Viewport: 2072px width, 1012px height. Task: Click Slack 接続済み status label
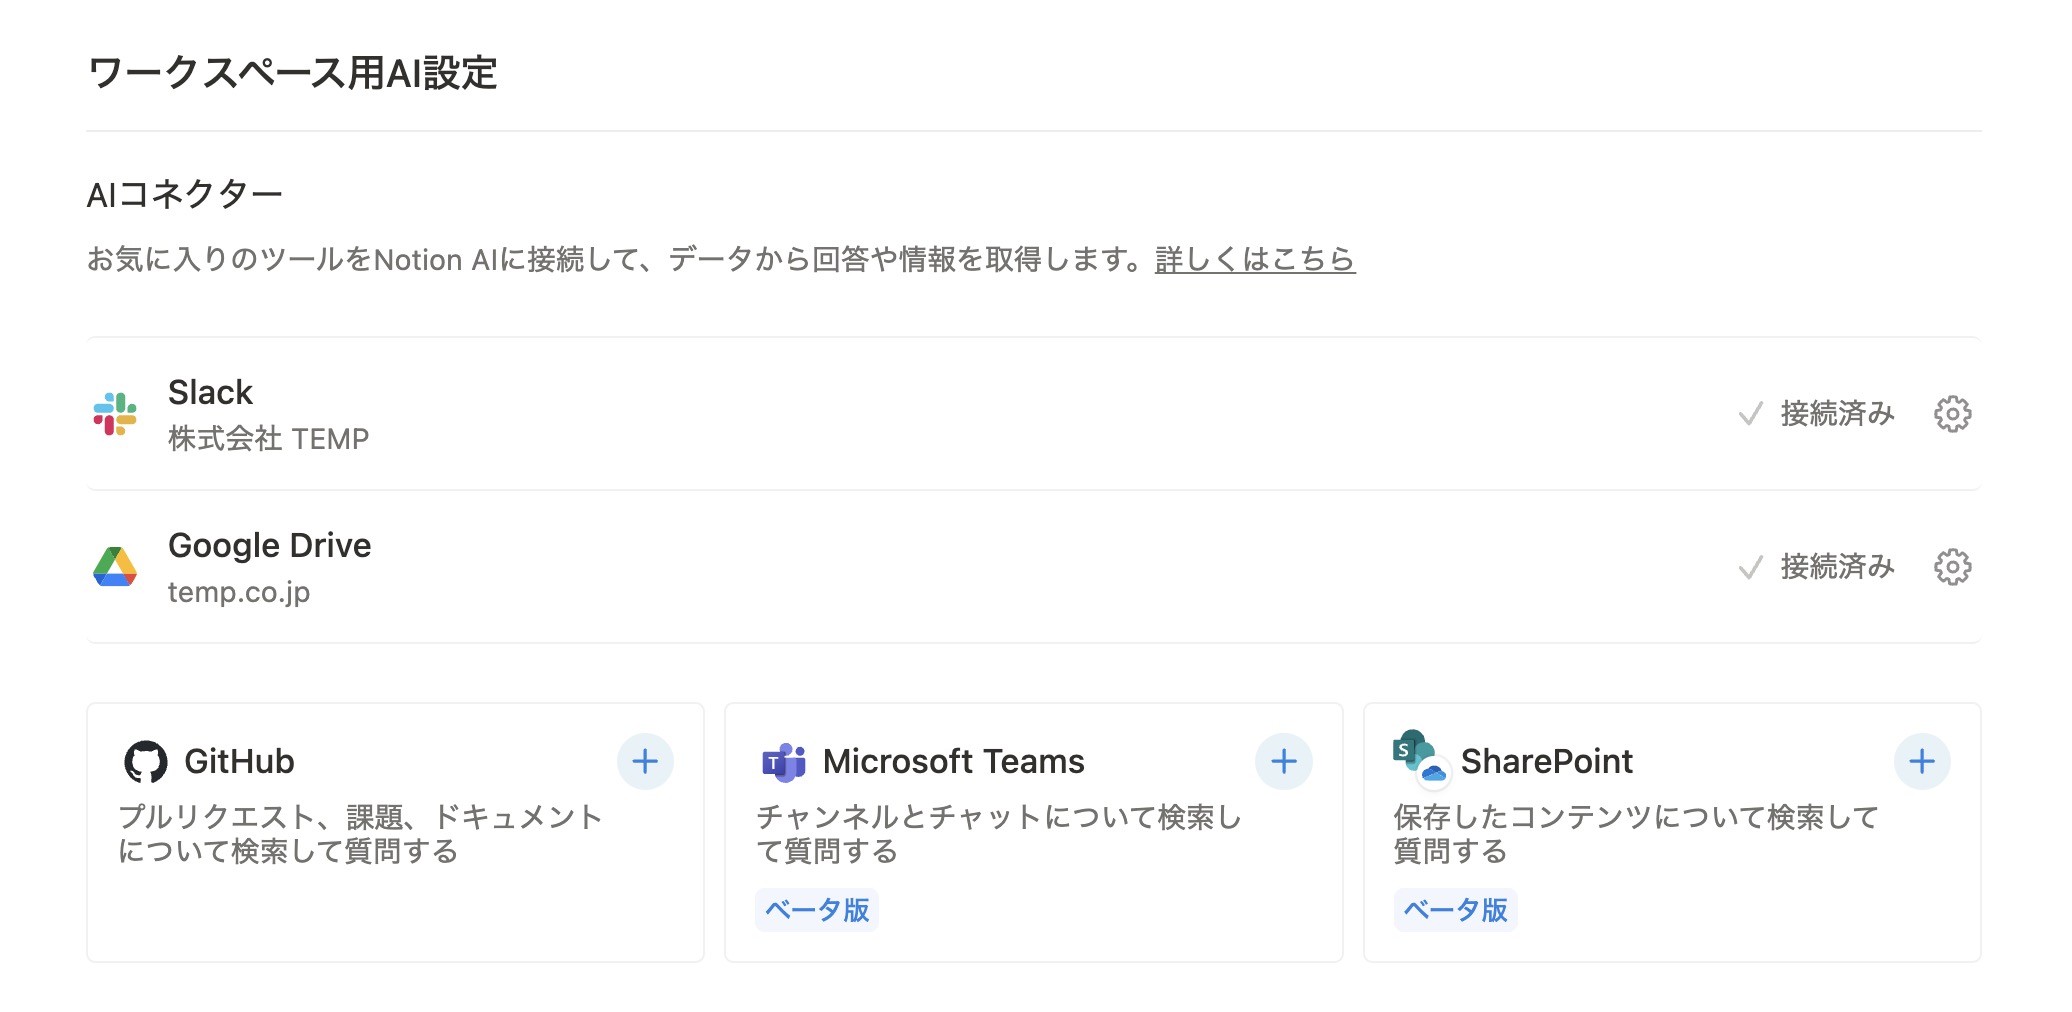point(1837,414)
